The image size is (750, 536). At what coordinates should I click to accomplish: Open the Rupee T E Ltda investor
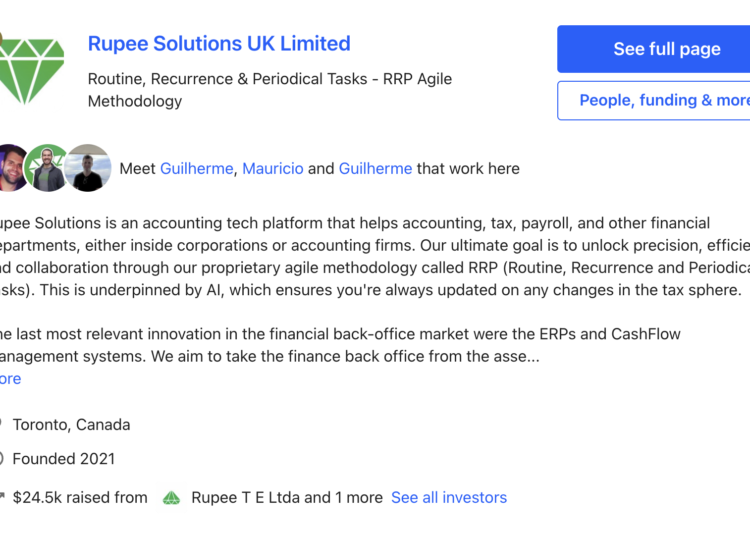(x=245, y=498)
